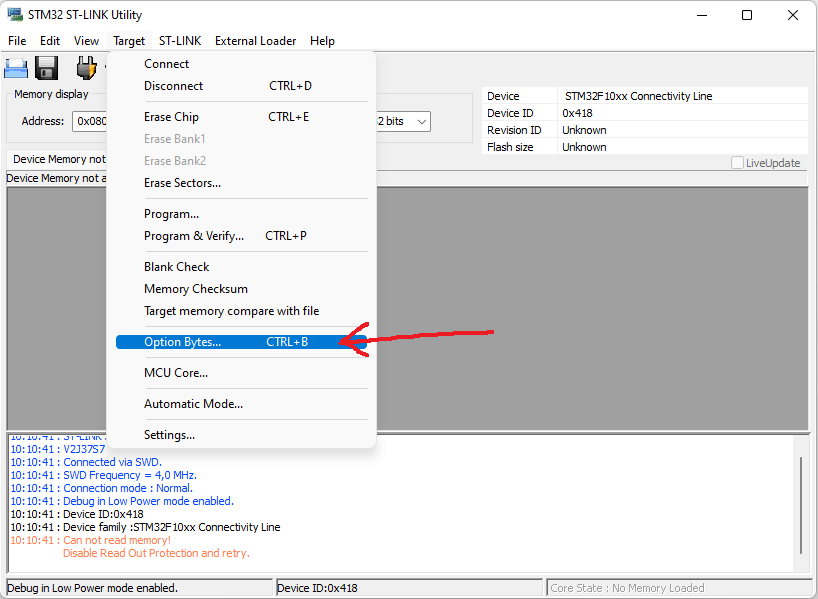Image resolution: width=818 pixels, height=599 pixels.
Task: Open the Help menu
Action: tap(322, 41)
